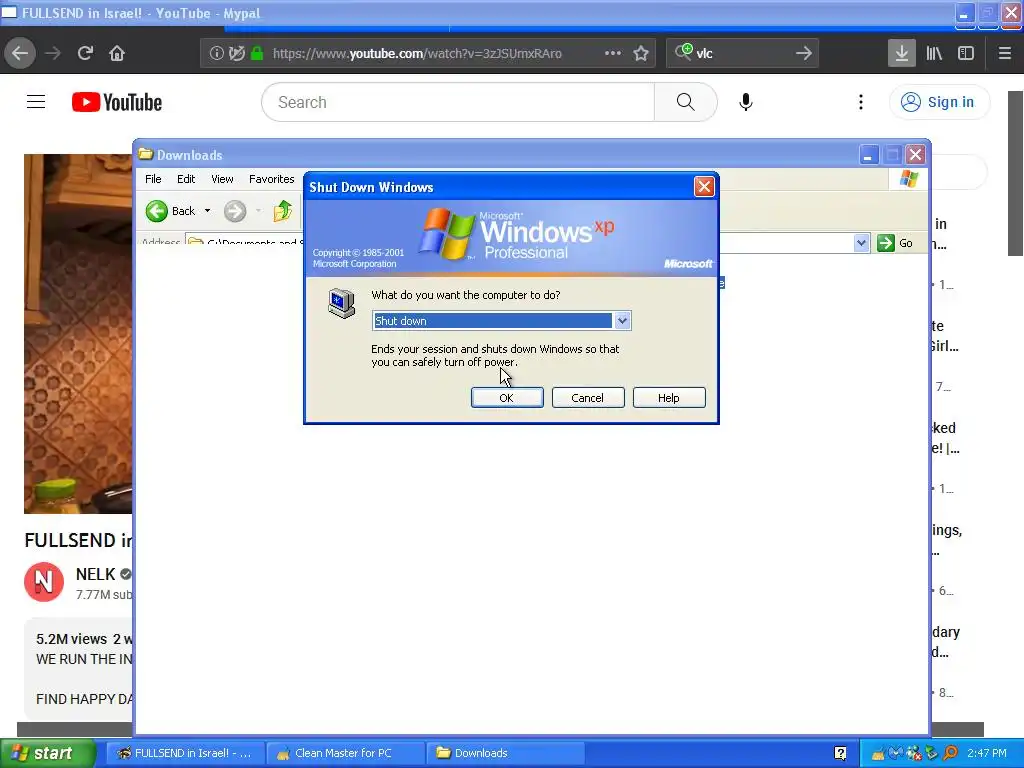1024x768 pixels.
Task: Toggle the browser sidebar icon
Action: click(966, 53)
